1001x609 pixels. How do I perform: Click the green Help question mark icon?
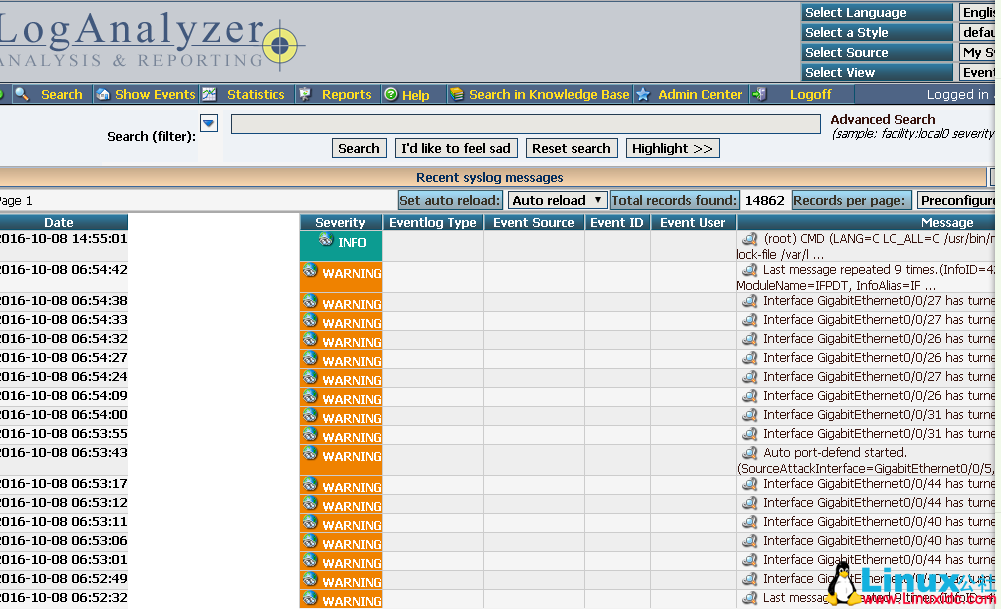pos(390,94)
